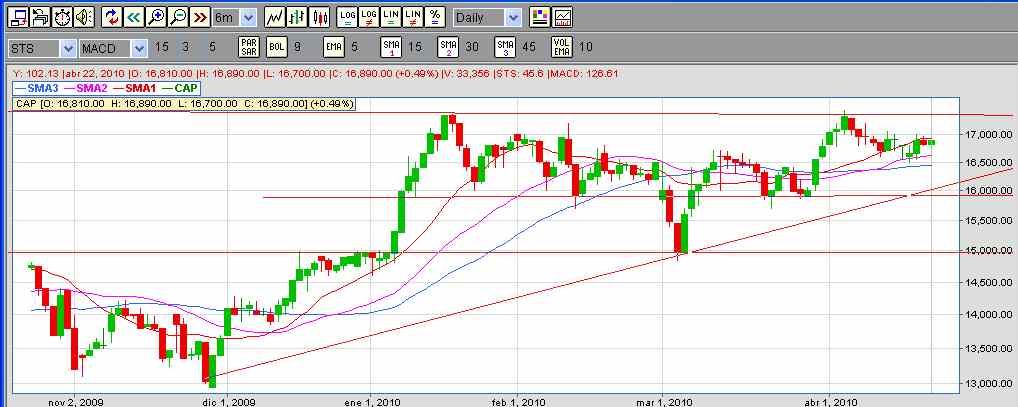Viewport: 1018px width, 407px height.
Task: Click the cascade windows icon
Action: [x=40, y=17]
